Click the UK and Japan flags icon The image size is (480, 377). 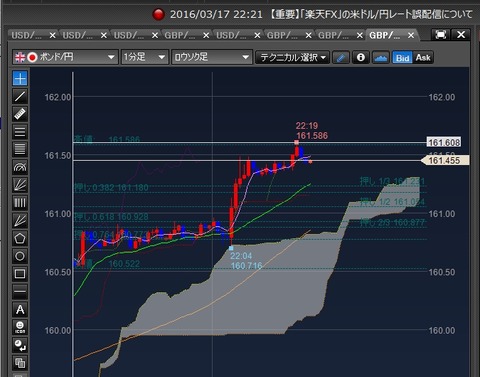tap(26, 57)
